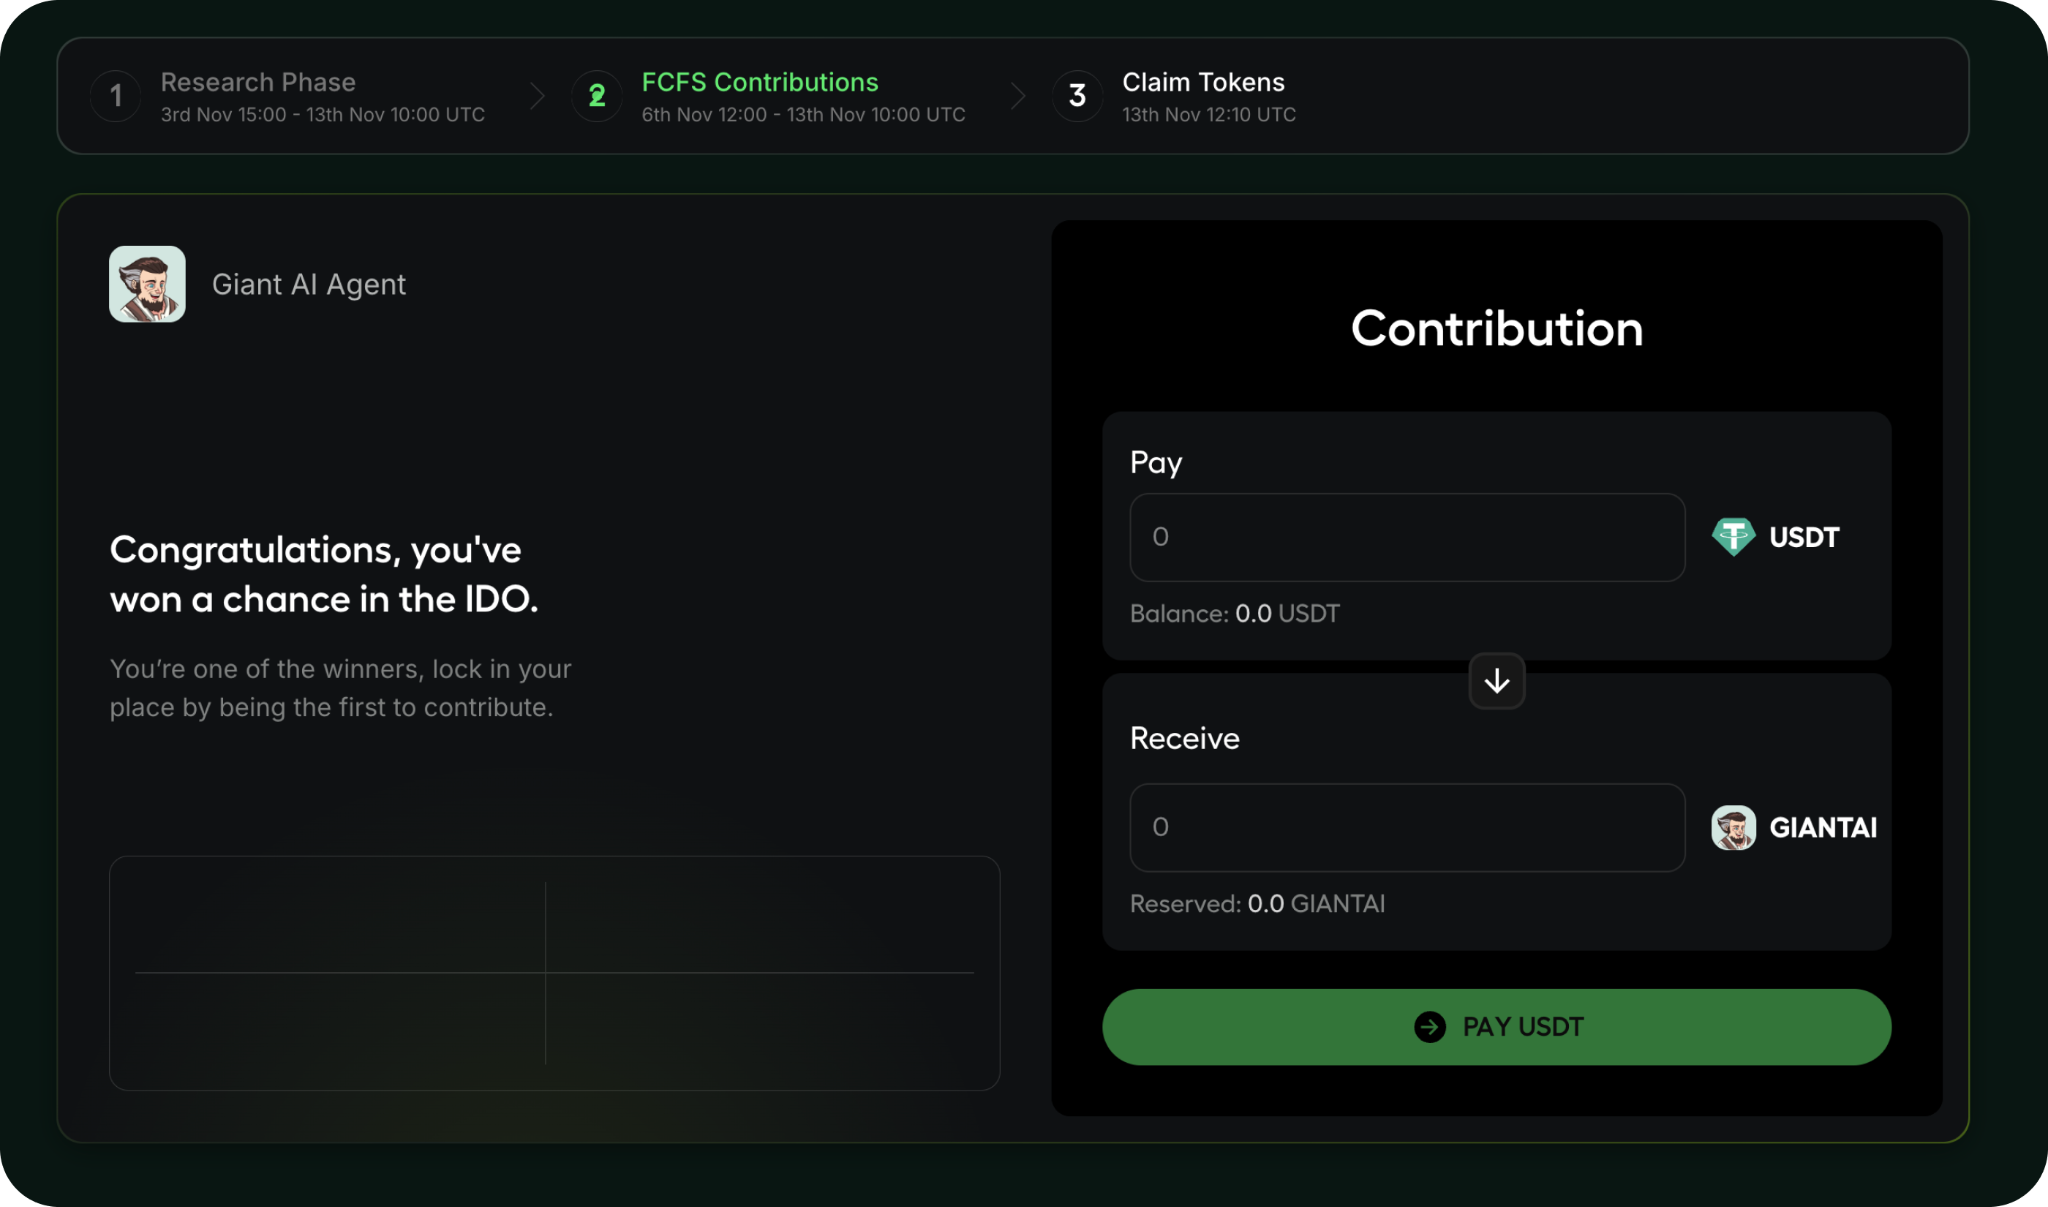
Task: Click chevron between FCFS and Claim Tokens
Action: (x=1018, y=96)
